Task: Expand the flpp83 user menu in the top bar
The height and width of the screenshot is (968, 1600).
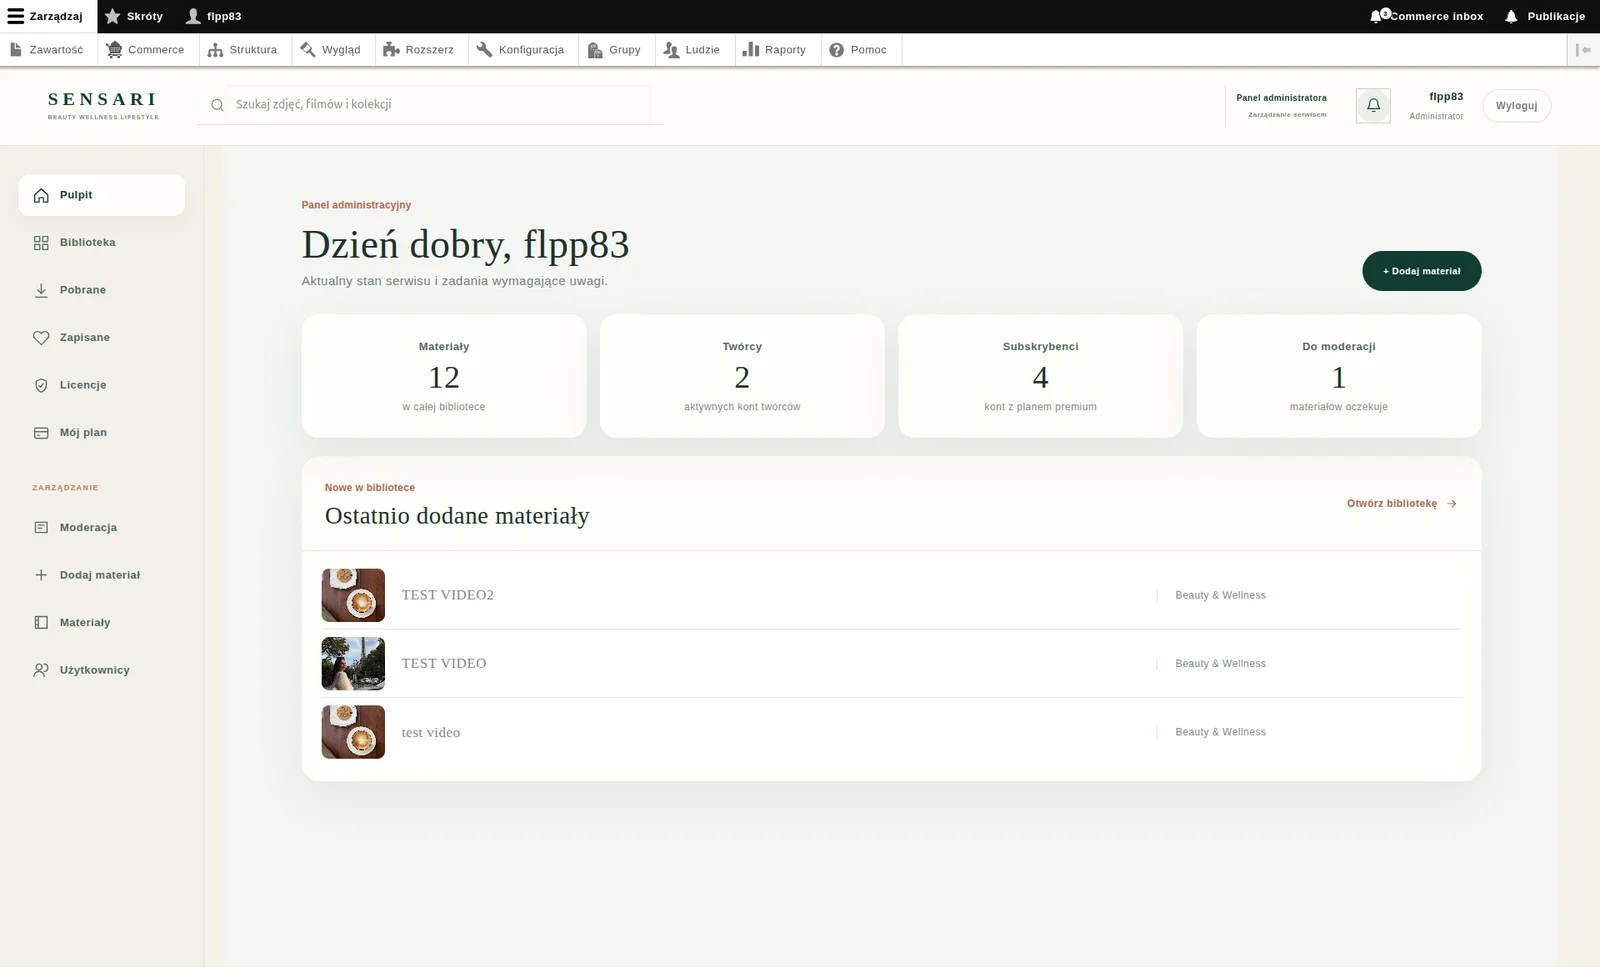Action: pos(213,16)
